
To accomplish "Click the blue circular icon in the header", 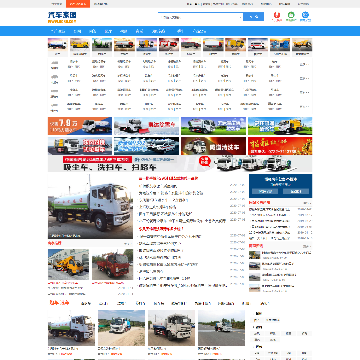I will pos(305,15).
